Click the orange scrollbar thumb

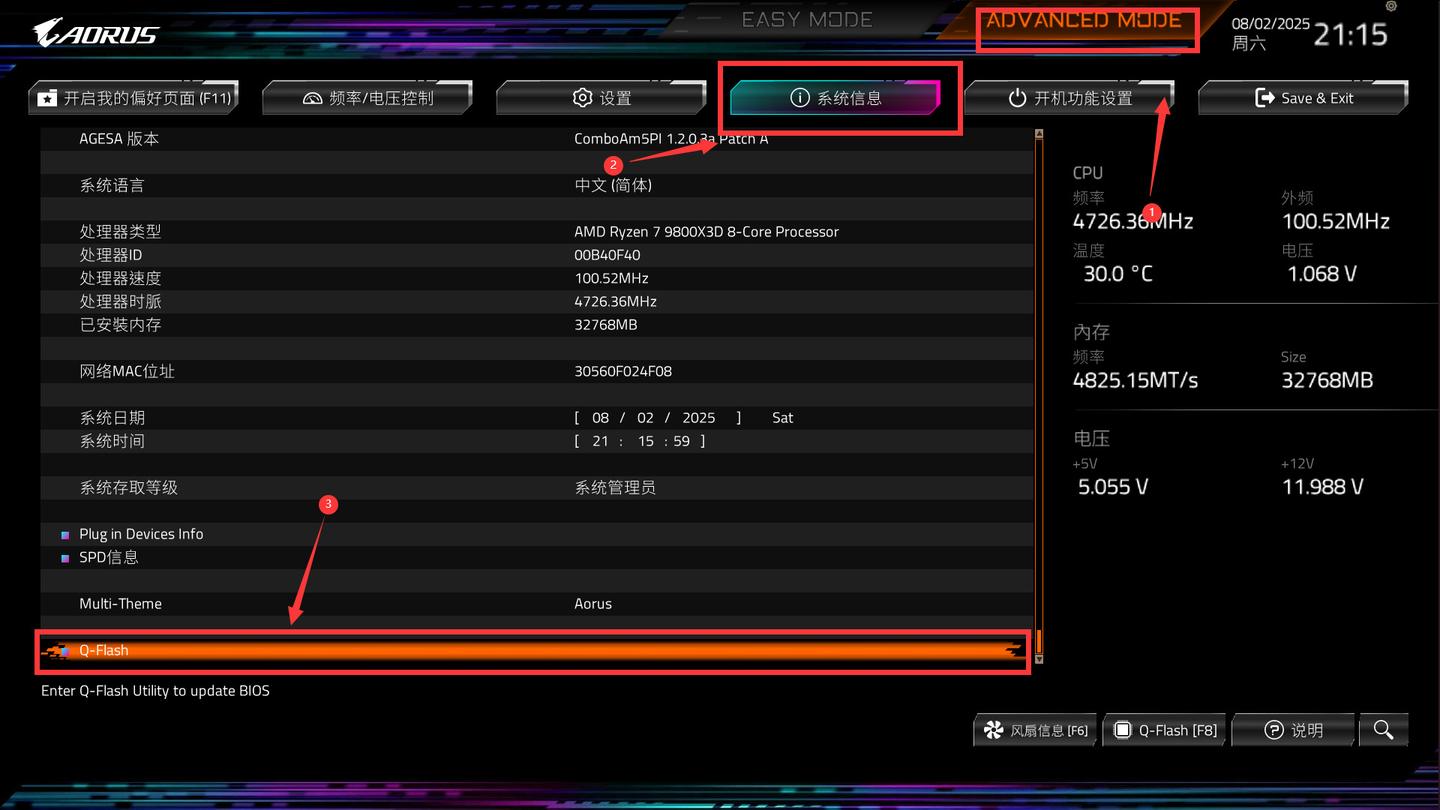tap(1039, 641)
